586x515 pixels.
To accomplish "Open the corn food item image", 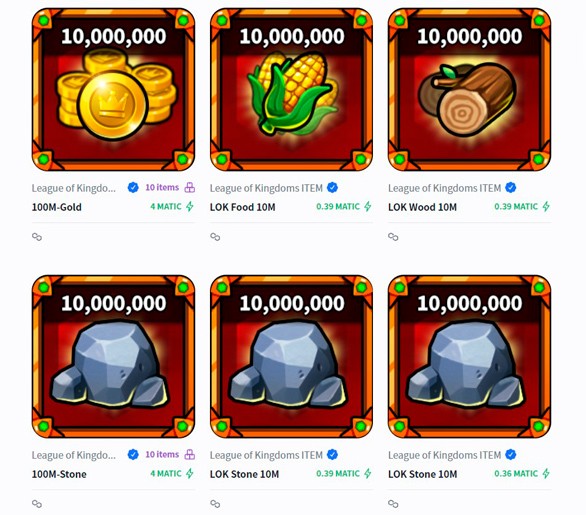I will (292, 89).
